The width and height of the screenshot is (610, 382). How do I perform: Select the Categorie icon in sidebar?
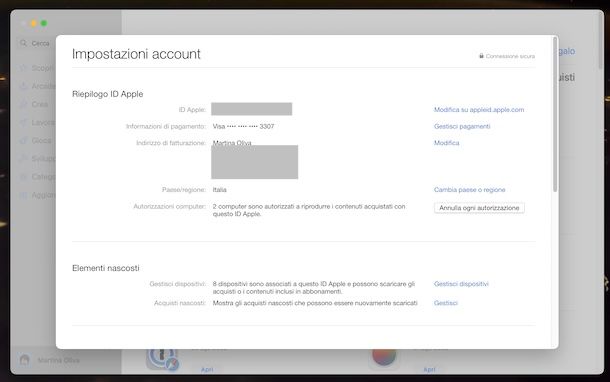24,177
